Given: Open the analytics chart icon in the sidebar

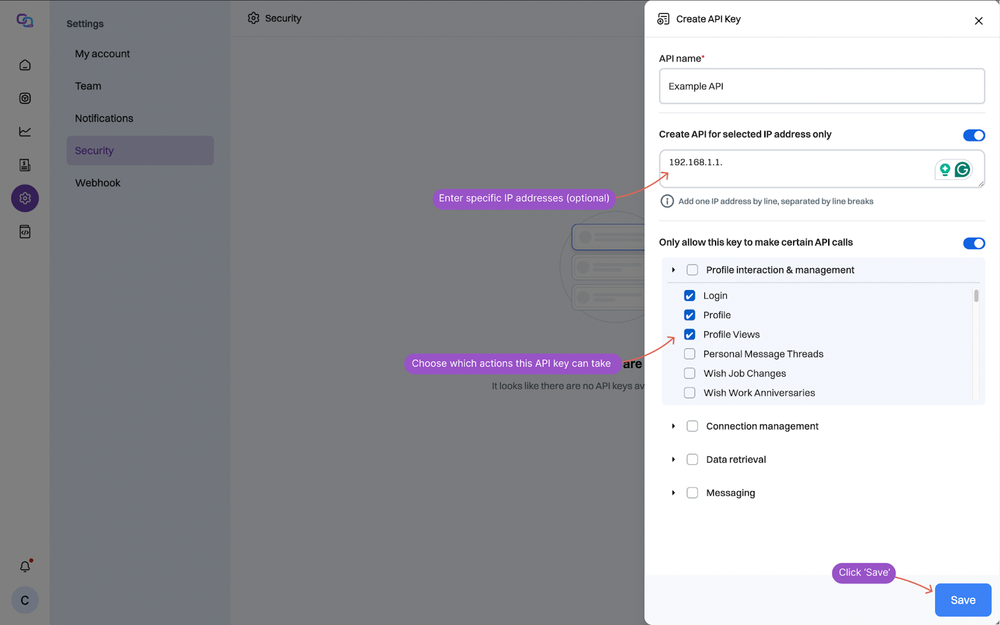Looking at the screenshot, I should (24, 131).
